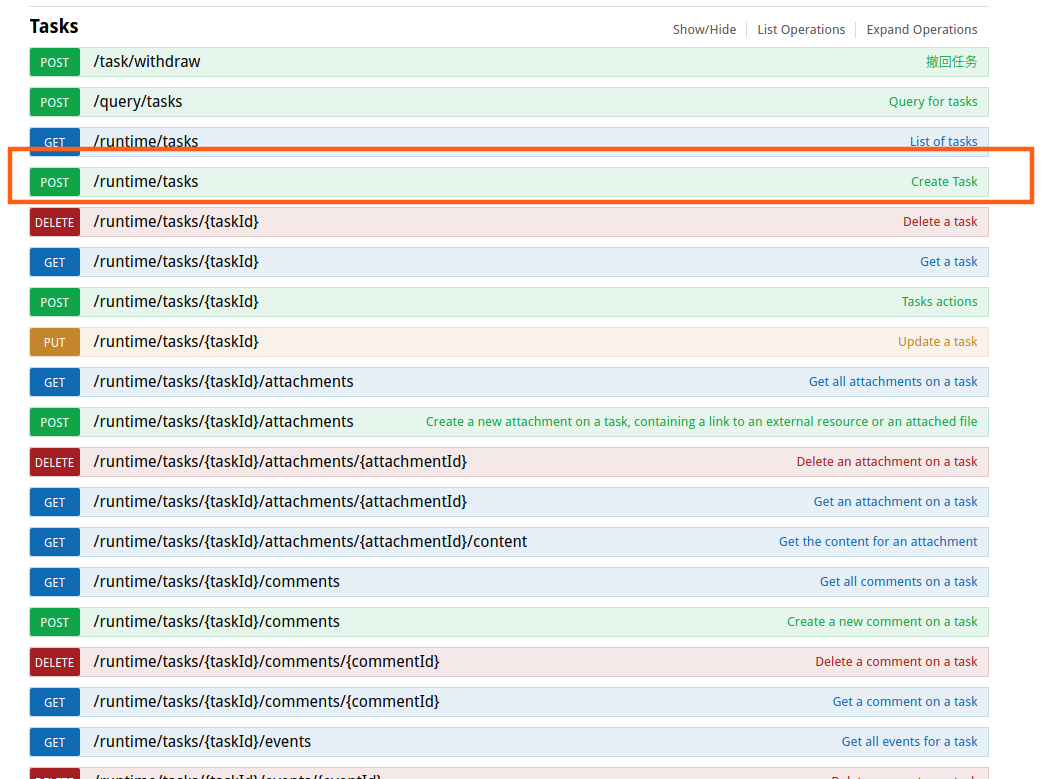This screenshot has width=1042, height=779.
Task: Open the attachments/{attachmentId}/content endpoint path
Action: [310, 542]
